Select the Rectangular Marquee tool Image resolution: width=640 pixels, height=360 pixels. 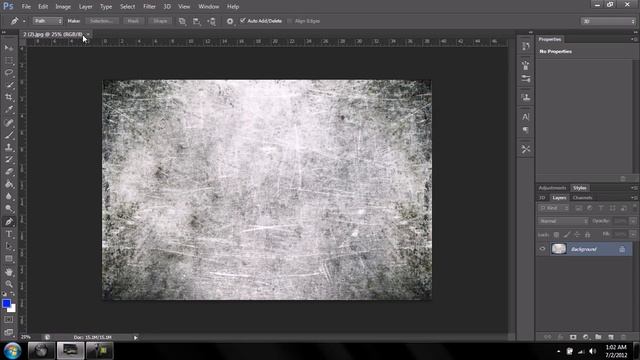(x=9, y=60)
